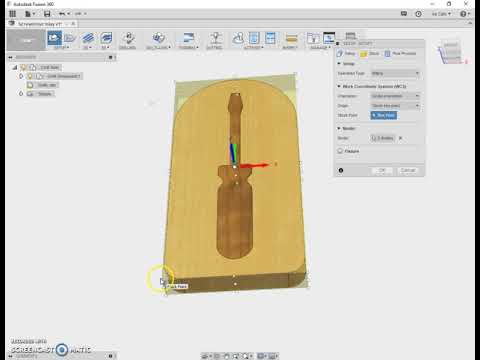Collapse the Setup section in dialog
This screenshot has width=480, height=360.
pos(339,64)
